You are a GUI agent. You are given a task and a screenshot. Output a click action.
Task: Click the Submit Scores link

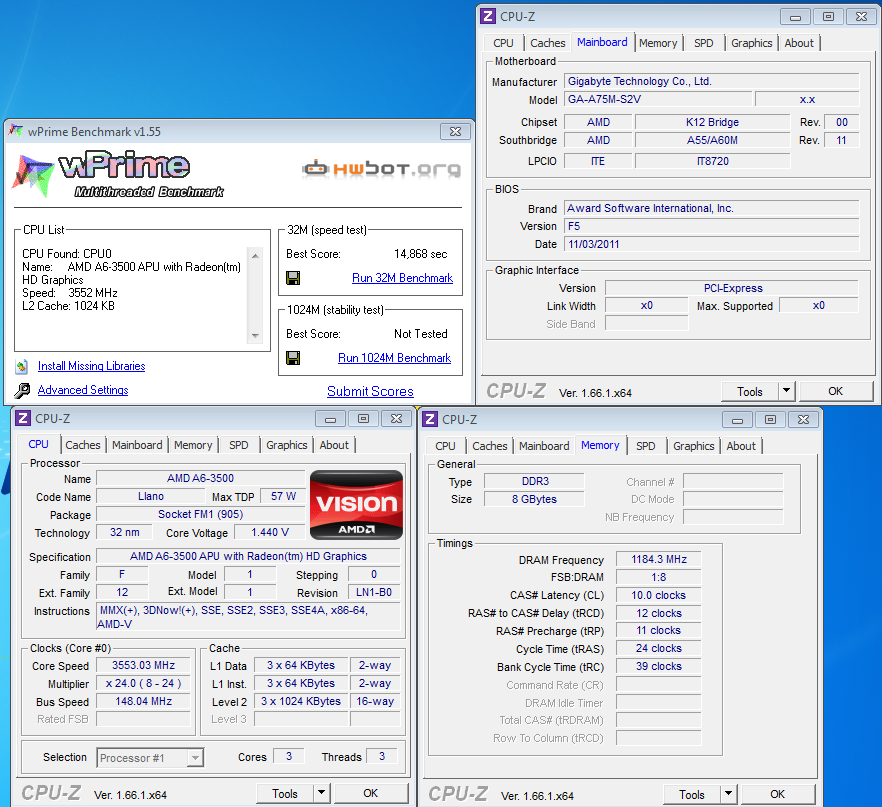click(x=370, y=391)
